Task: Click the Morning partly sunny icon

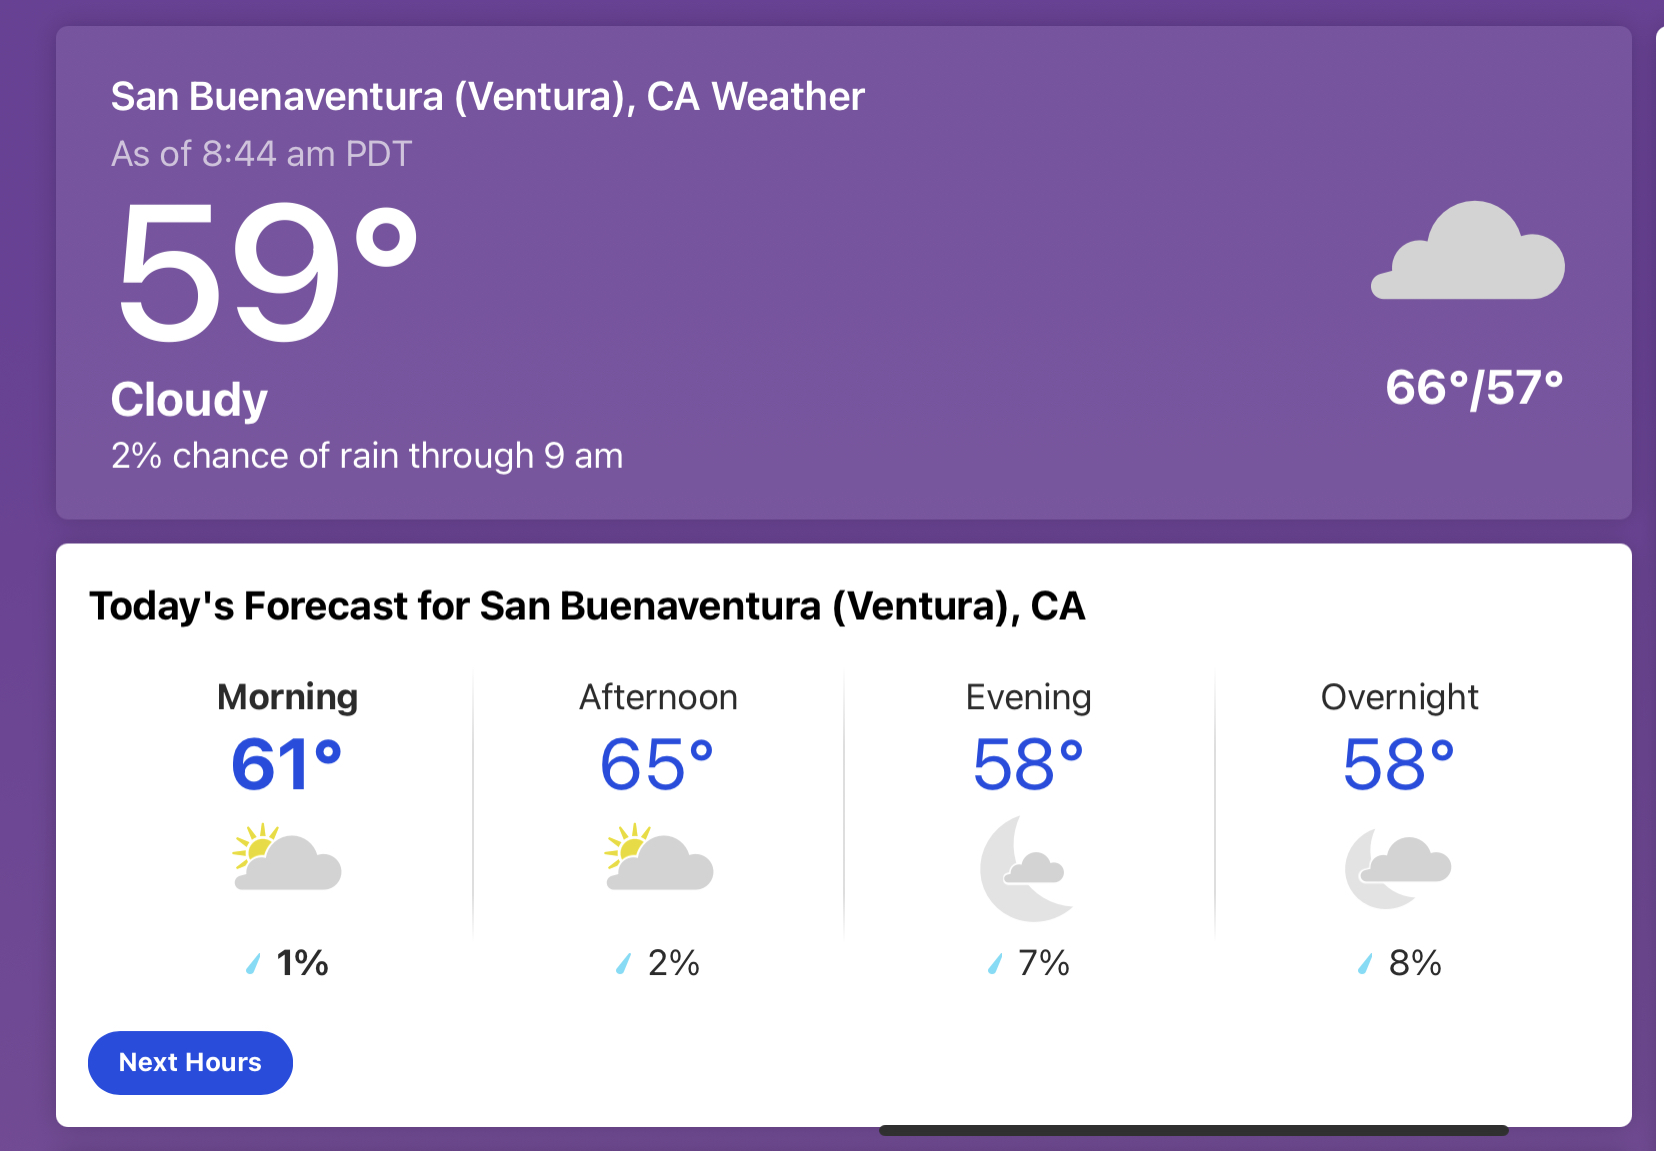Action: click(287, 858)
